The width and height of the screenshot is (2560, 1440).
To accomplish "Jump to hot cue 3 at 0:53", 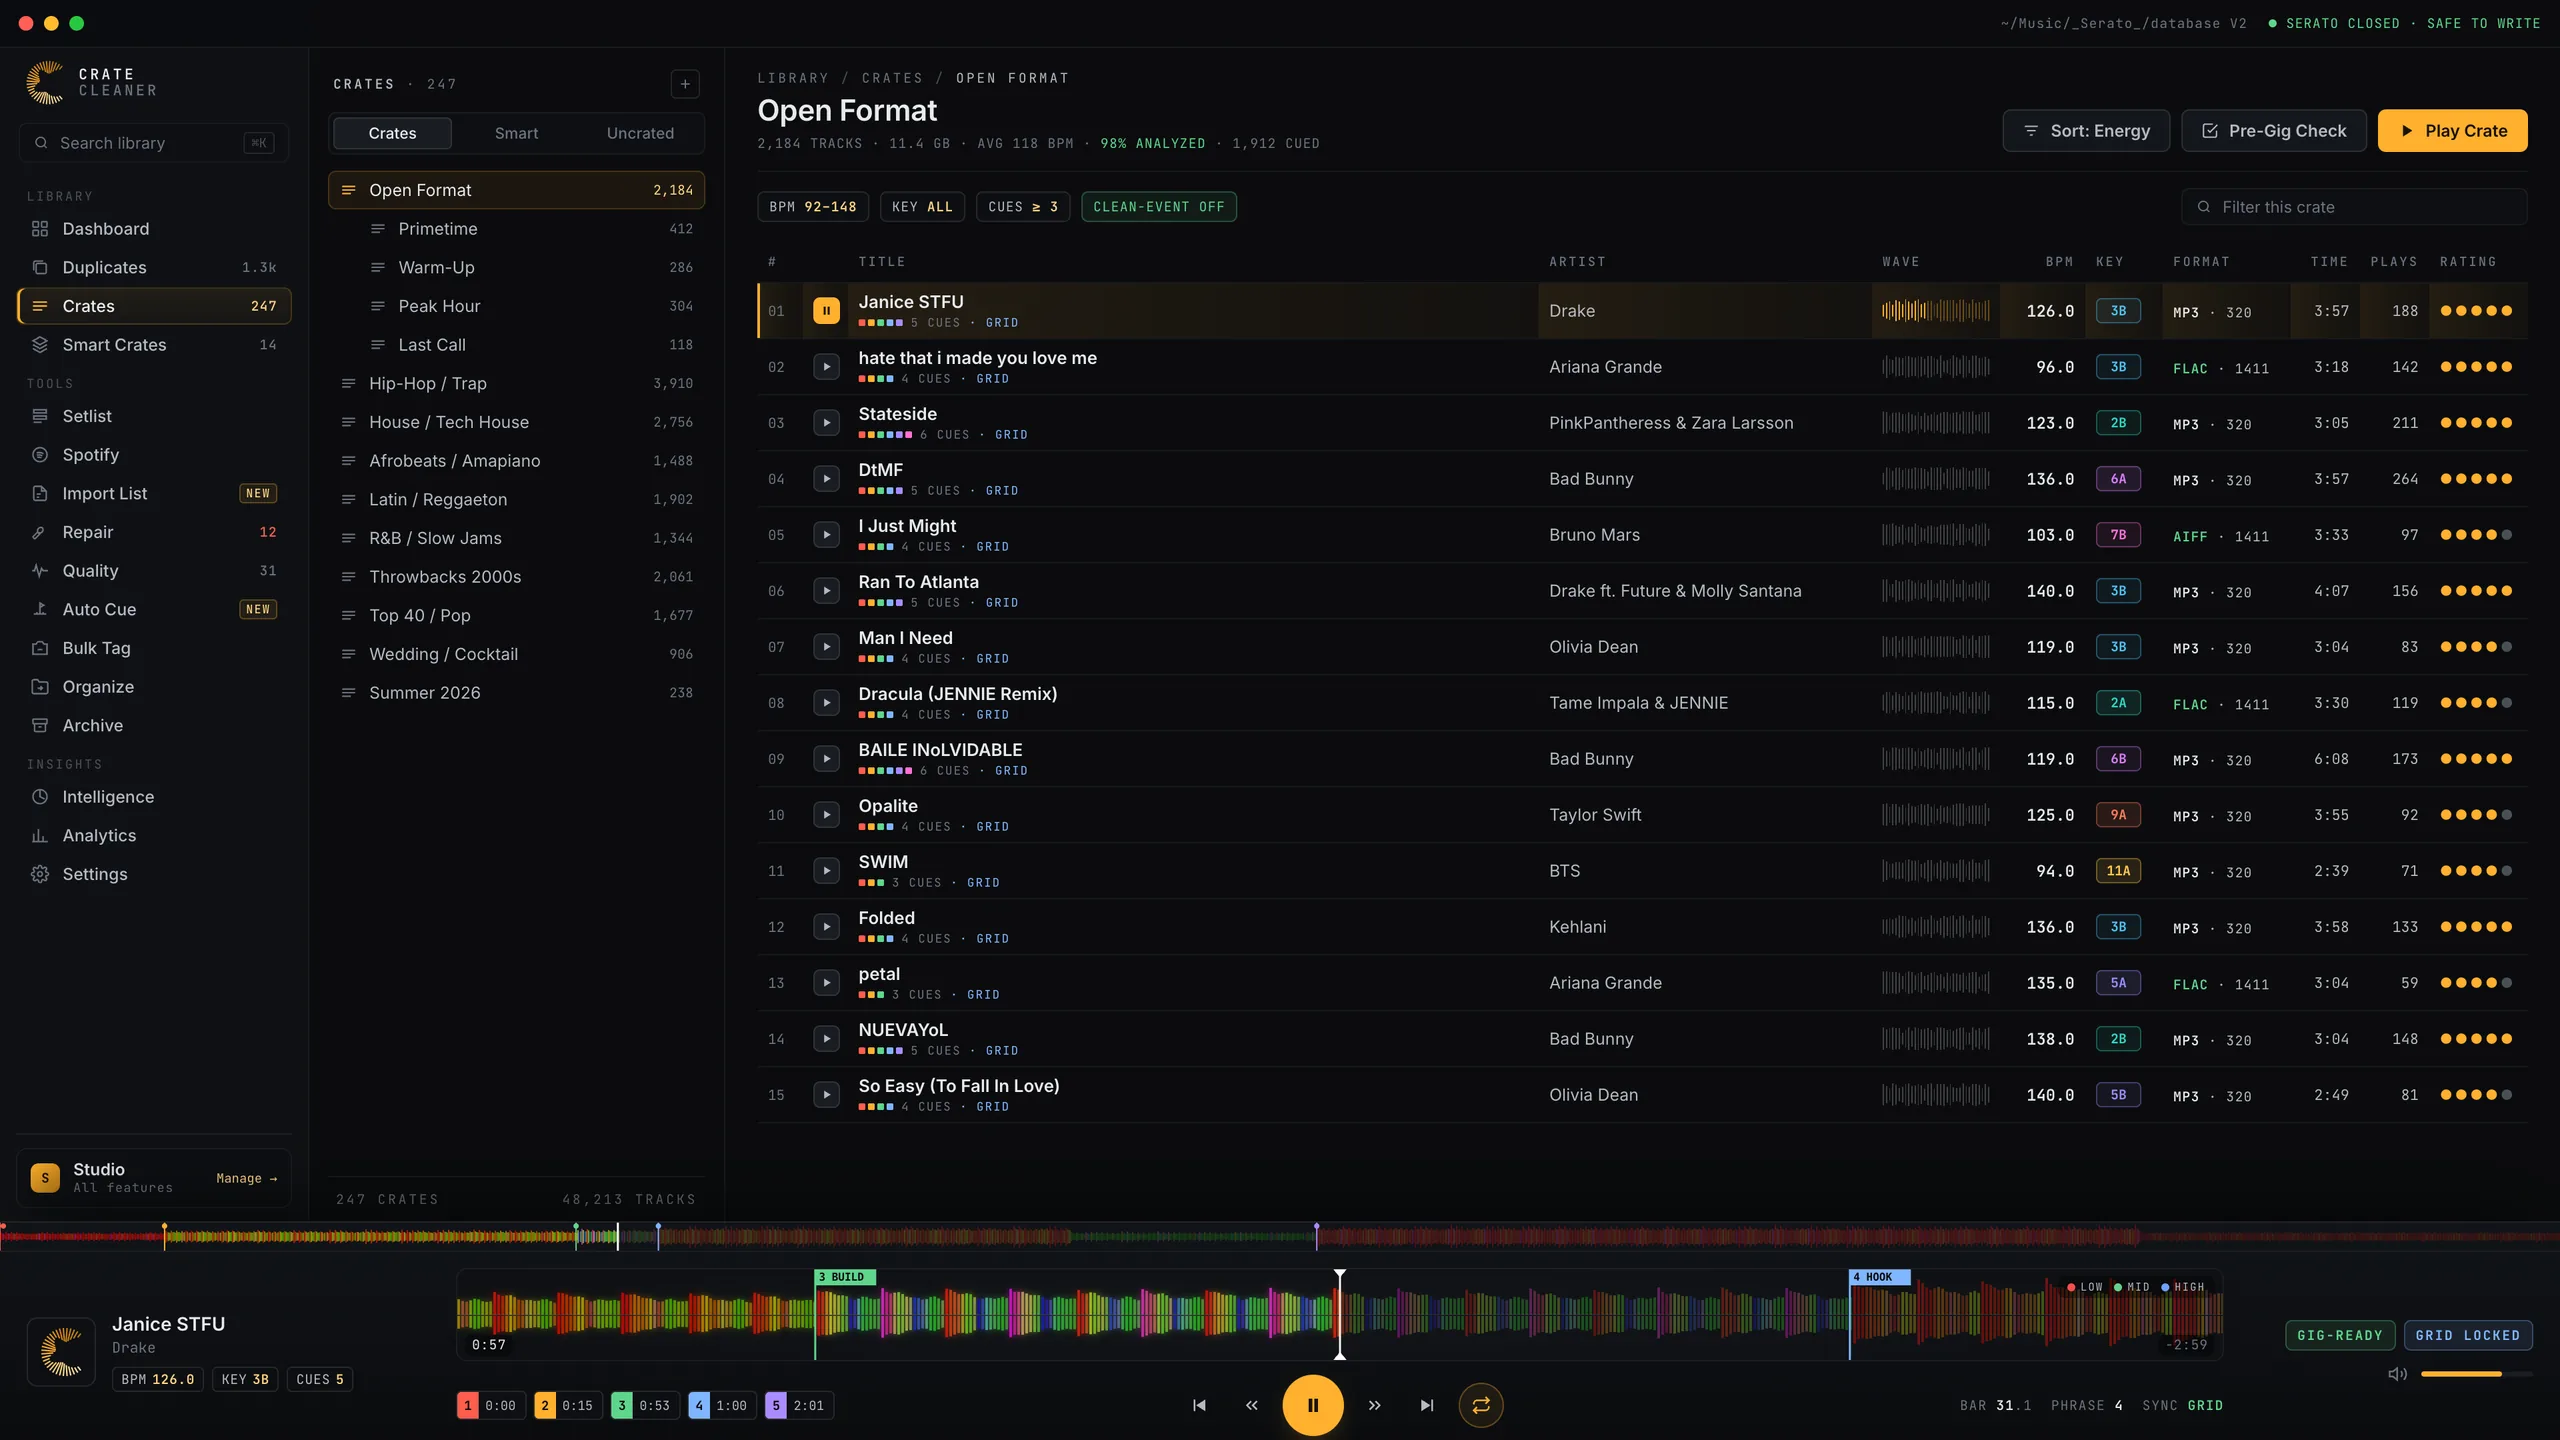I will click(x=645, y=1405).
